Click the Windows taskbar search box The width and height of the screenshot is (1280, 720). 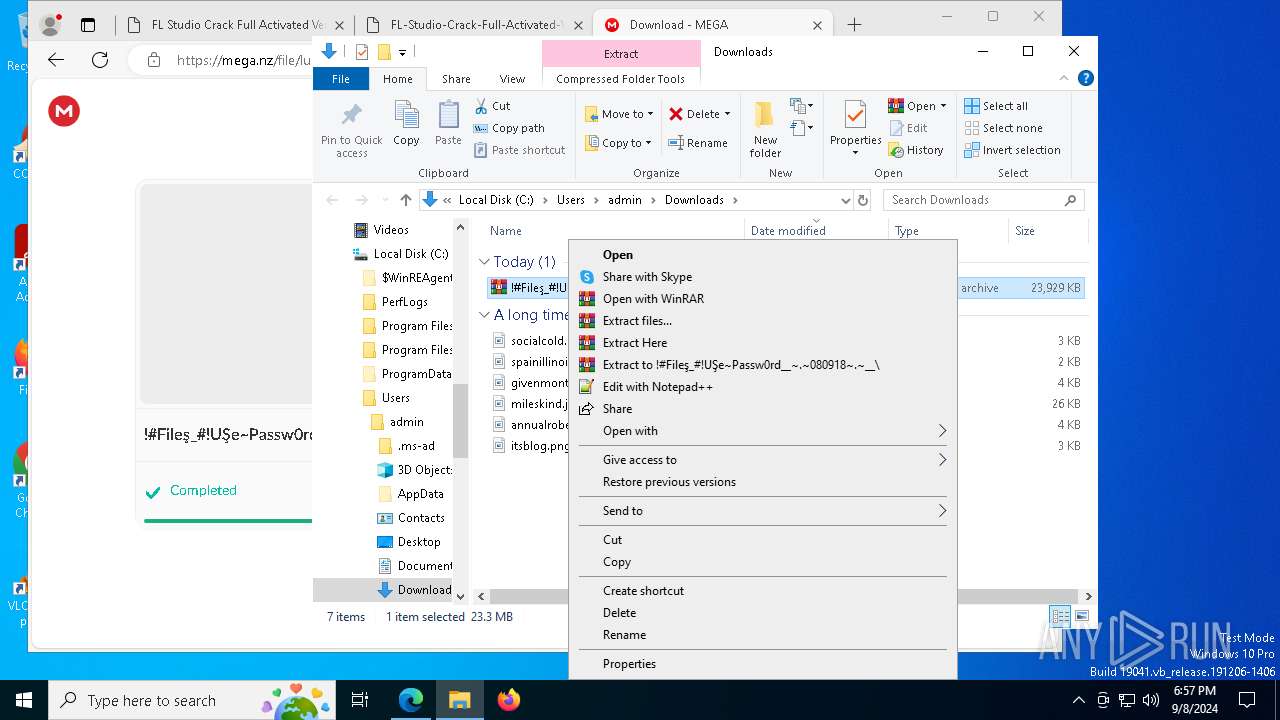coord(193,700)
